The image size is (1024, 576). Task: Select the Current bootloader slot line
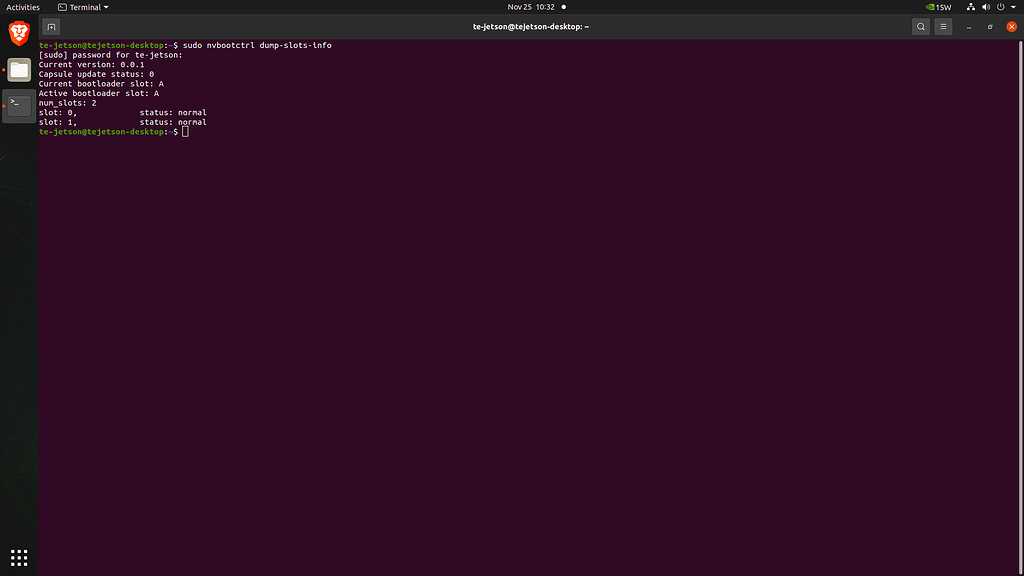(x=100, y=83)
